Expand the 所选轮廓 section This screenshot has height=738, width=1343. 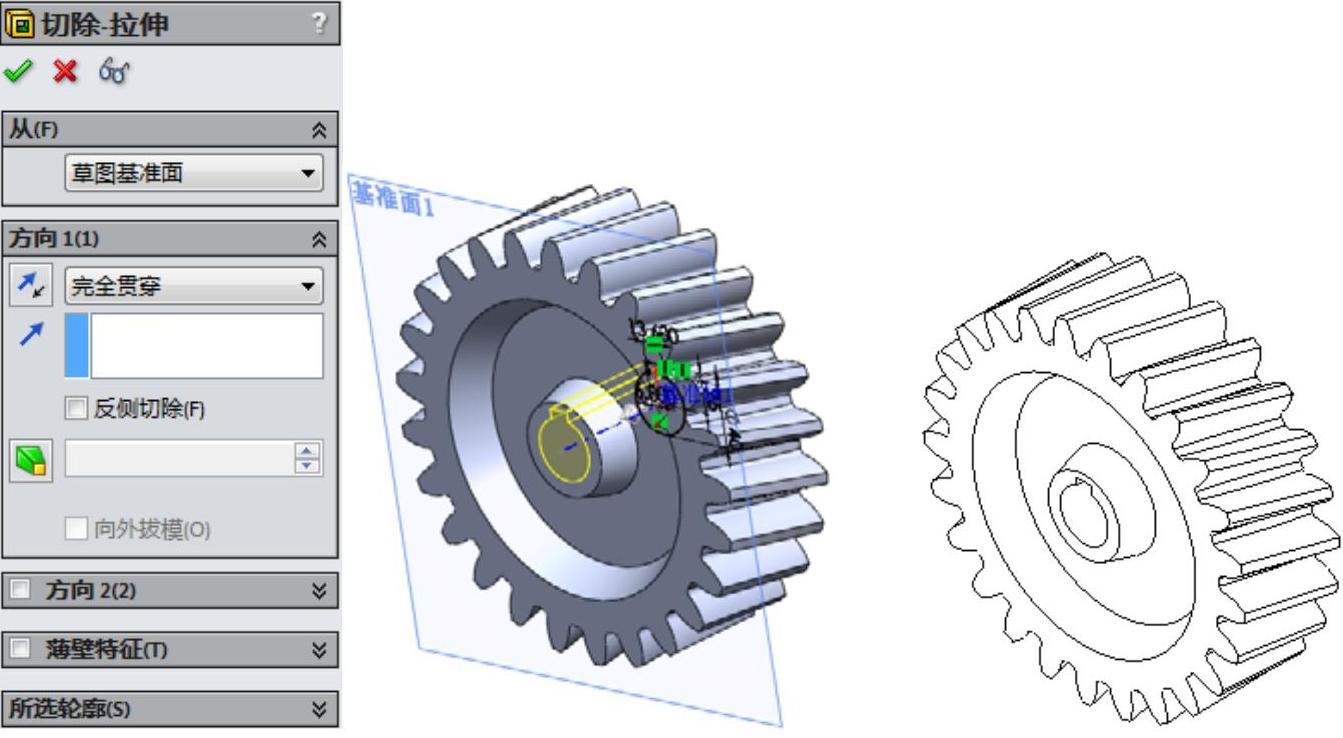319,710
